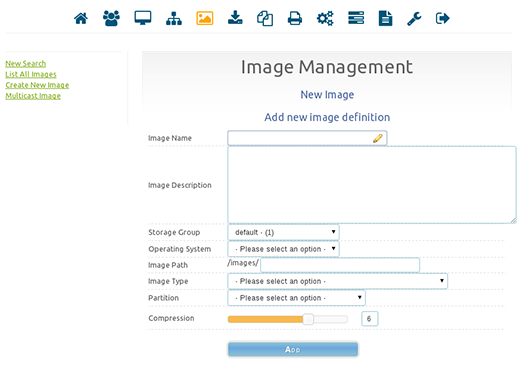Screen dimensions: 520x381
Task: Click the 'New Image' heading text
Action: point(327,95)
